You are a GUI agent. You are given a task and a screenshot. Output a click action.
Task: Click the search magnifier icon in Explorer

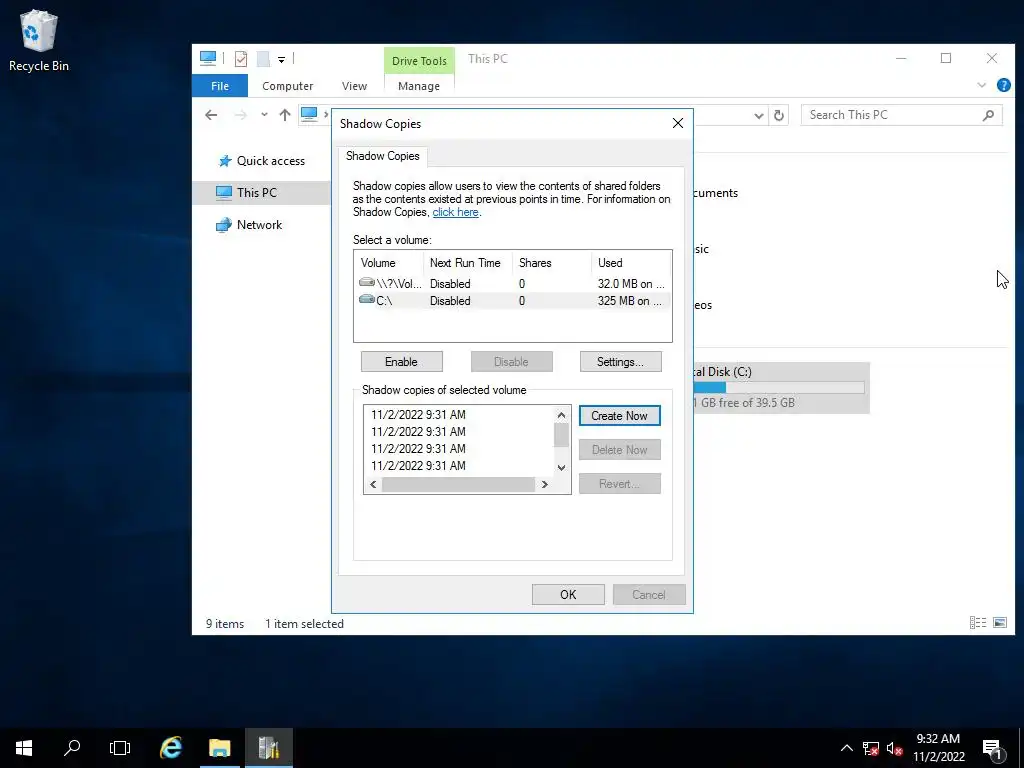click(988, 115)
